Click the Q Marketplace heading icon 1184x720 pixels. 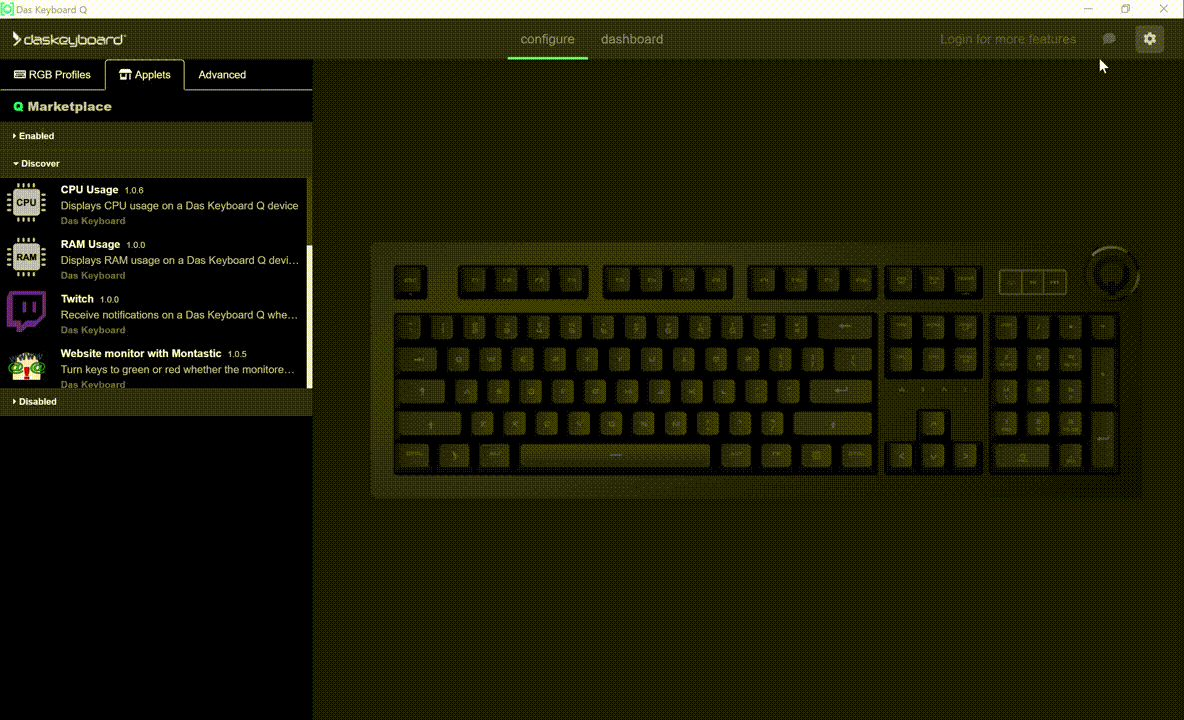click(x=18, y=107)
